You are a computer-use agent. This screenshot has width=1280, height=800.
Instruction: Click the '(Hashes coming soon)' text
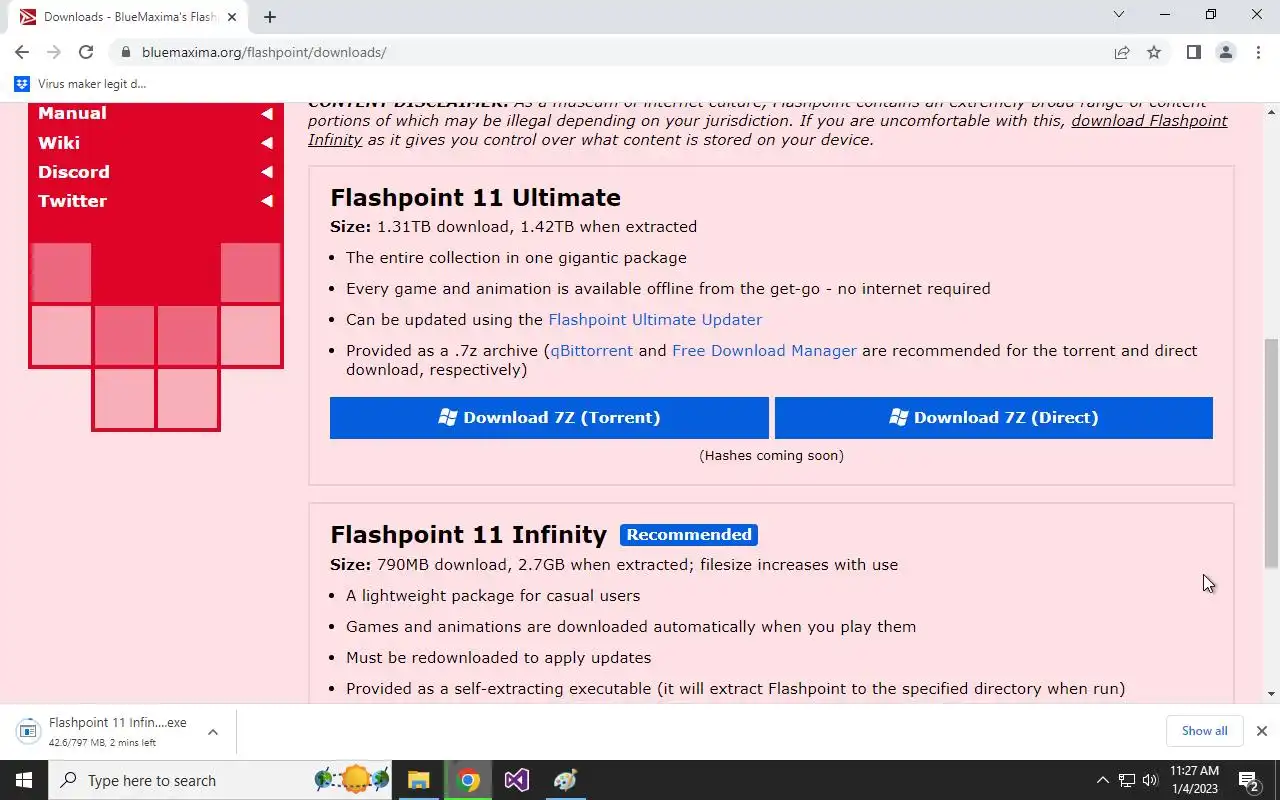point(771,455)
